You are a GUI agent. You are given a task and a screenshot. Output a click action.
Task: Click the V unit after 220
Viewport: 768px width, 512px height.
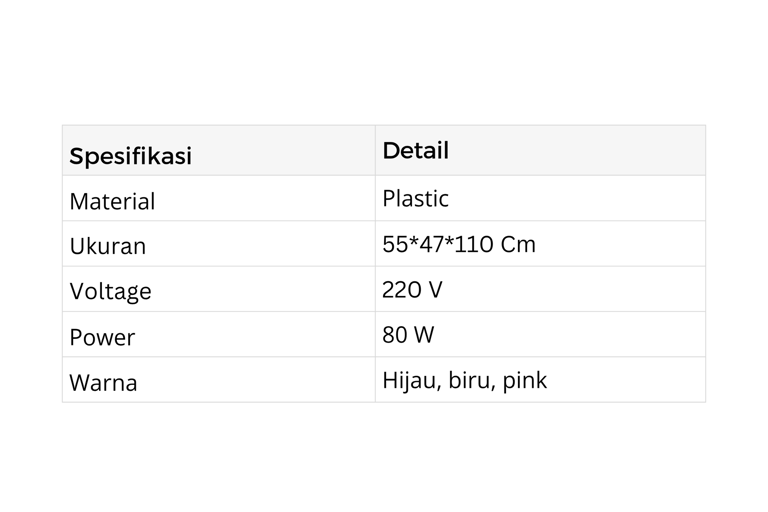[x=434, y=290]
